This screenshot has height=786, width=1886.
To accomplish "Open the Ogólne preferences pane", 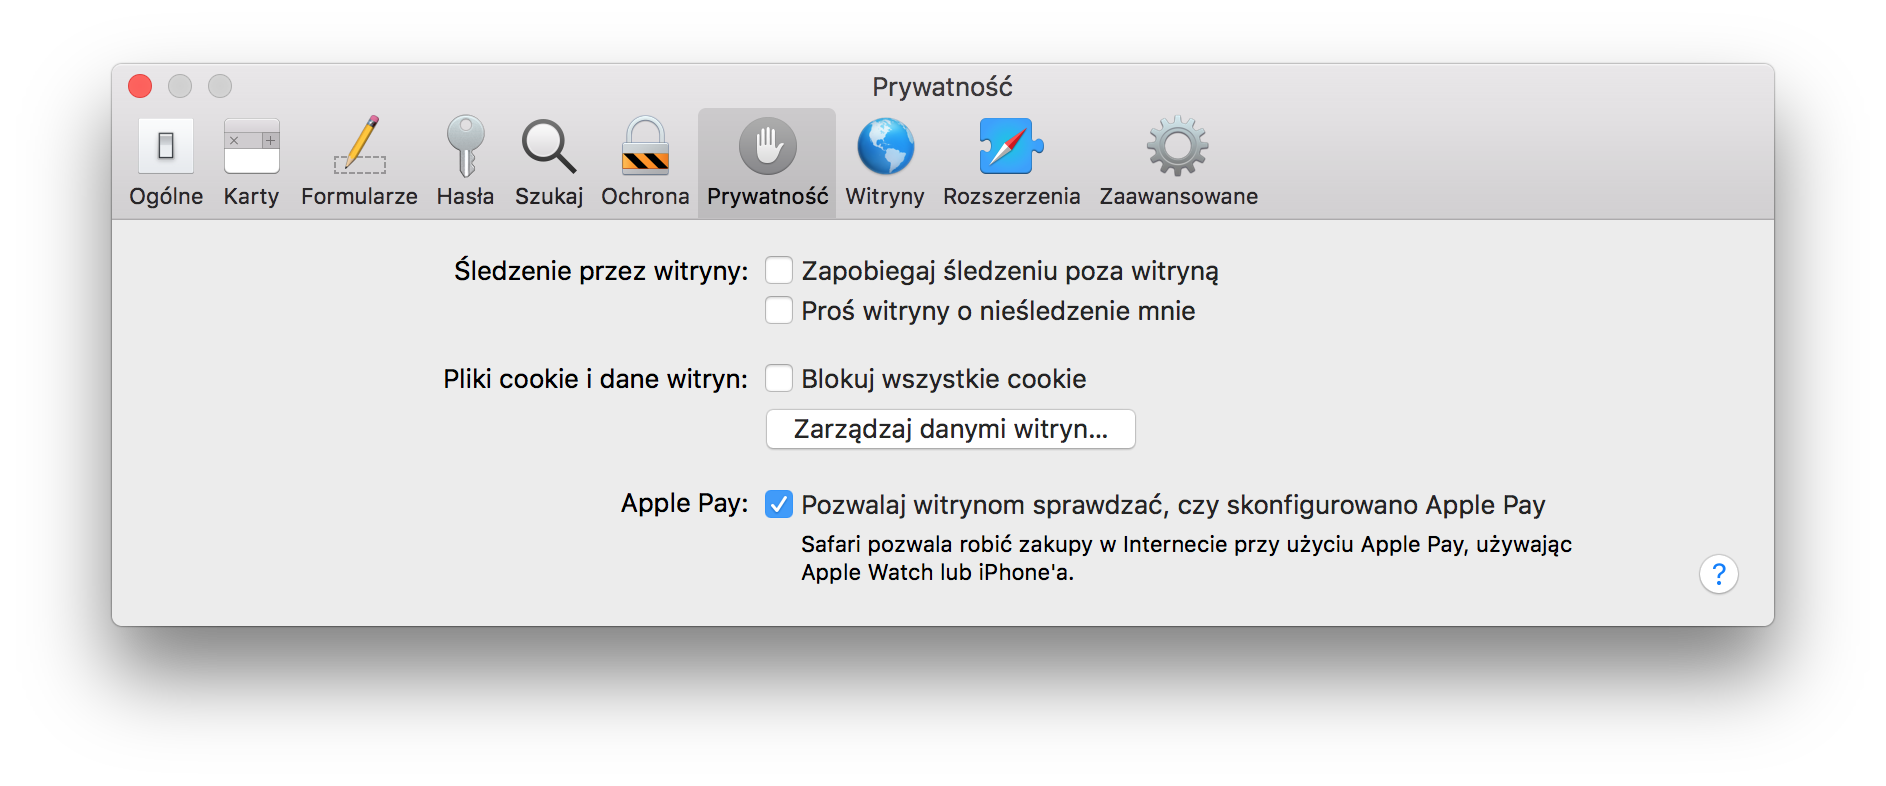I will tap(166, 162).
